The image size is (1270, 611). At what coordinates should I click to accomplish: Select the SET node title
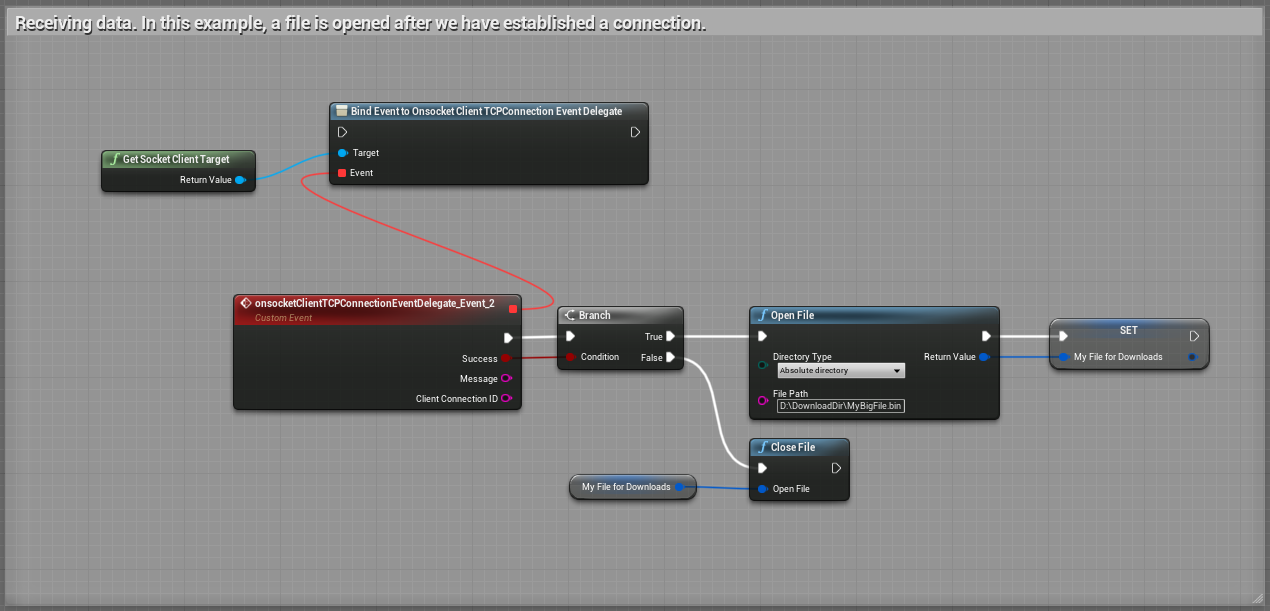(1128, 330)
